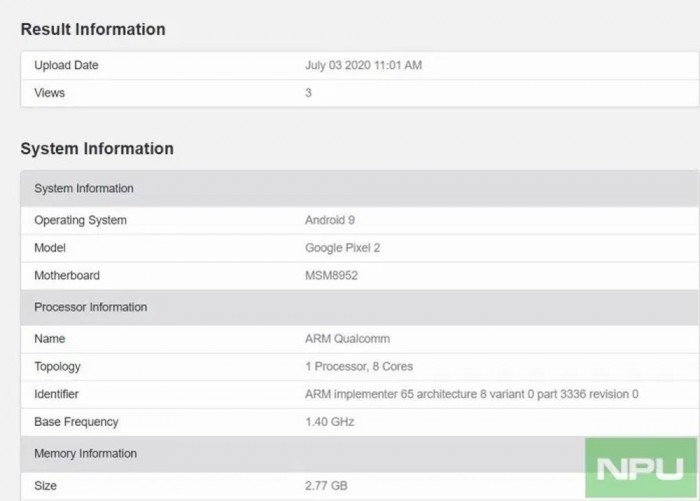Click the 1.40 GHz base frequency value

click(329, 422)
